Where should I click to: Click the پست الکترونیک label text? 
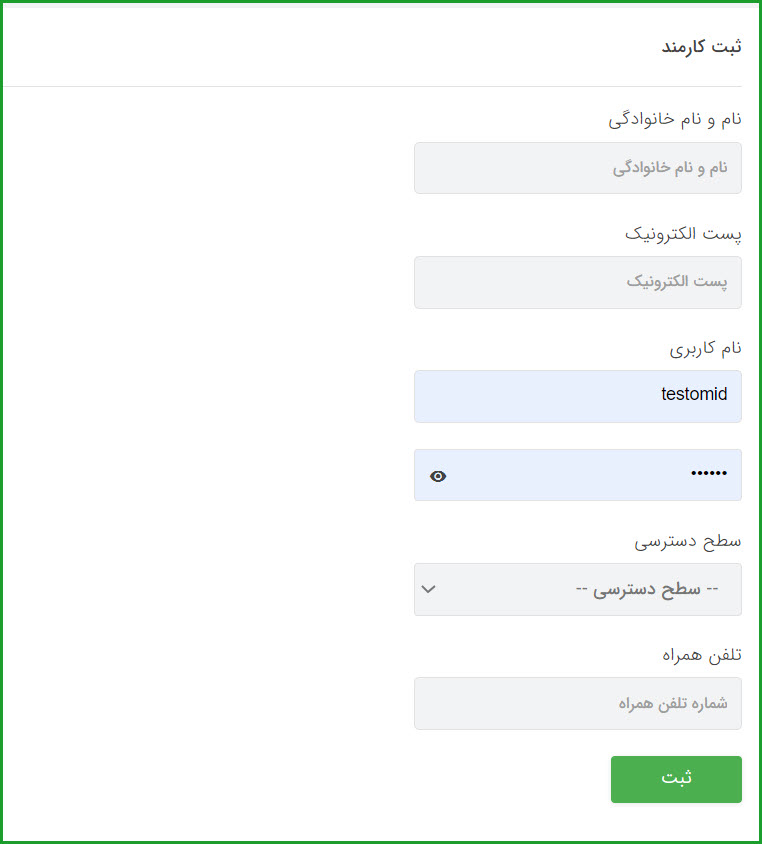683,234
